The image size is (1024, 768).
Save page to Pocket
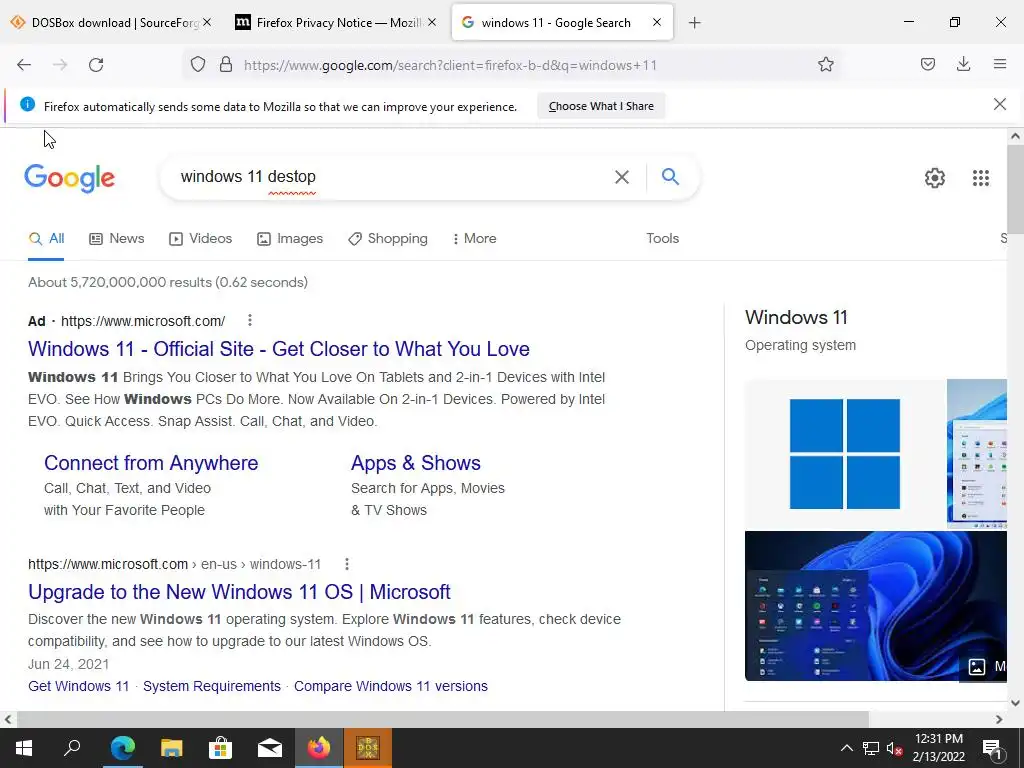coord(927,65)
